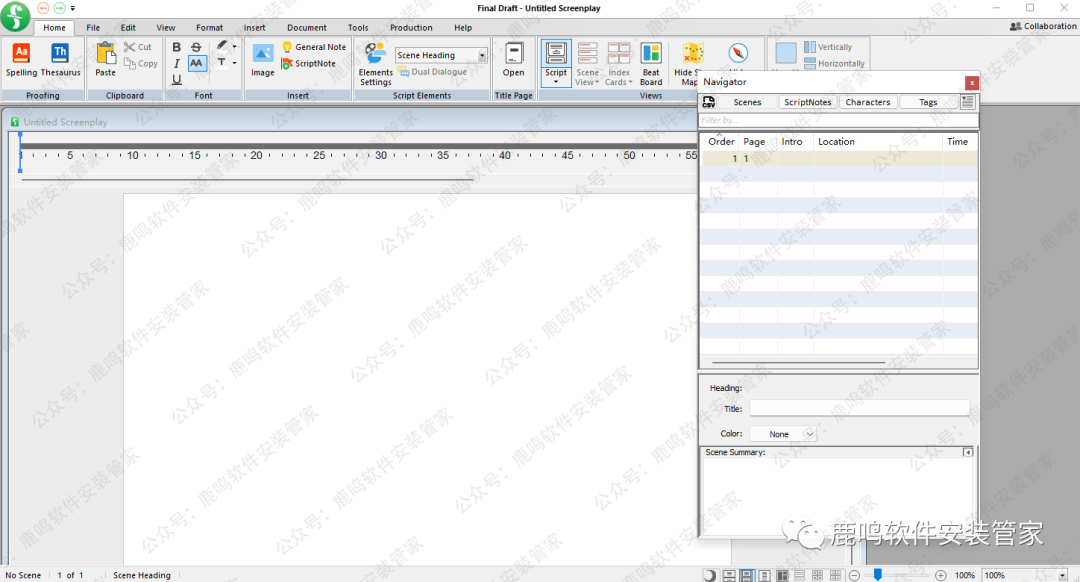Viewport: 1080px width, 582px height.
Task: Open the Edit menu
Action: click(128, 28)
